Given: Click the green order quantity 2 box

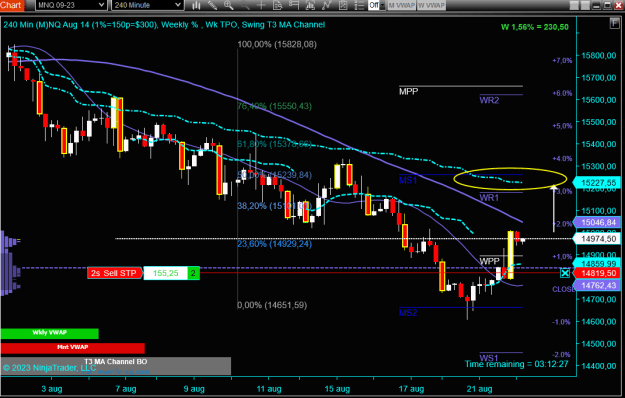Looking at the screenshot, I should [x=193, y=273].
